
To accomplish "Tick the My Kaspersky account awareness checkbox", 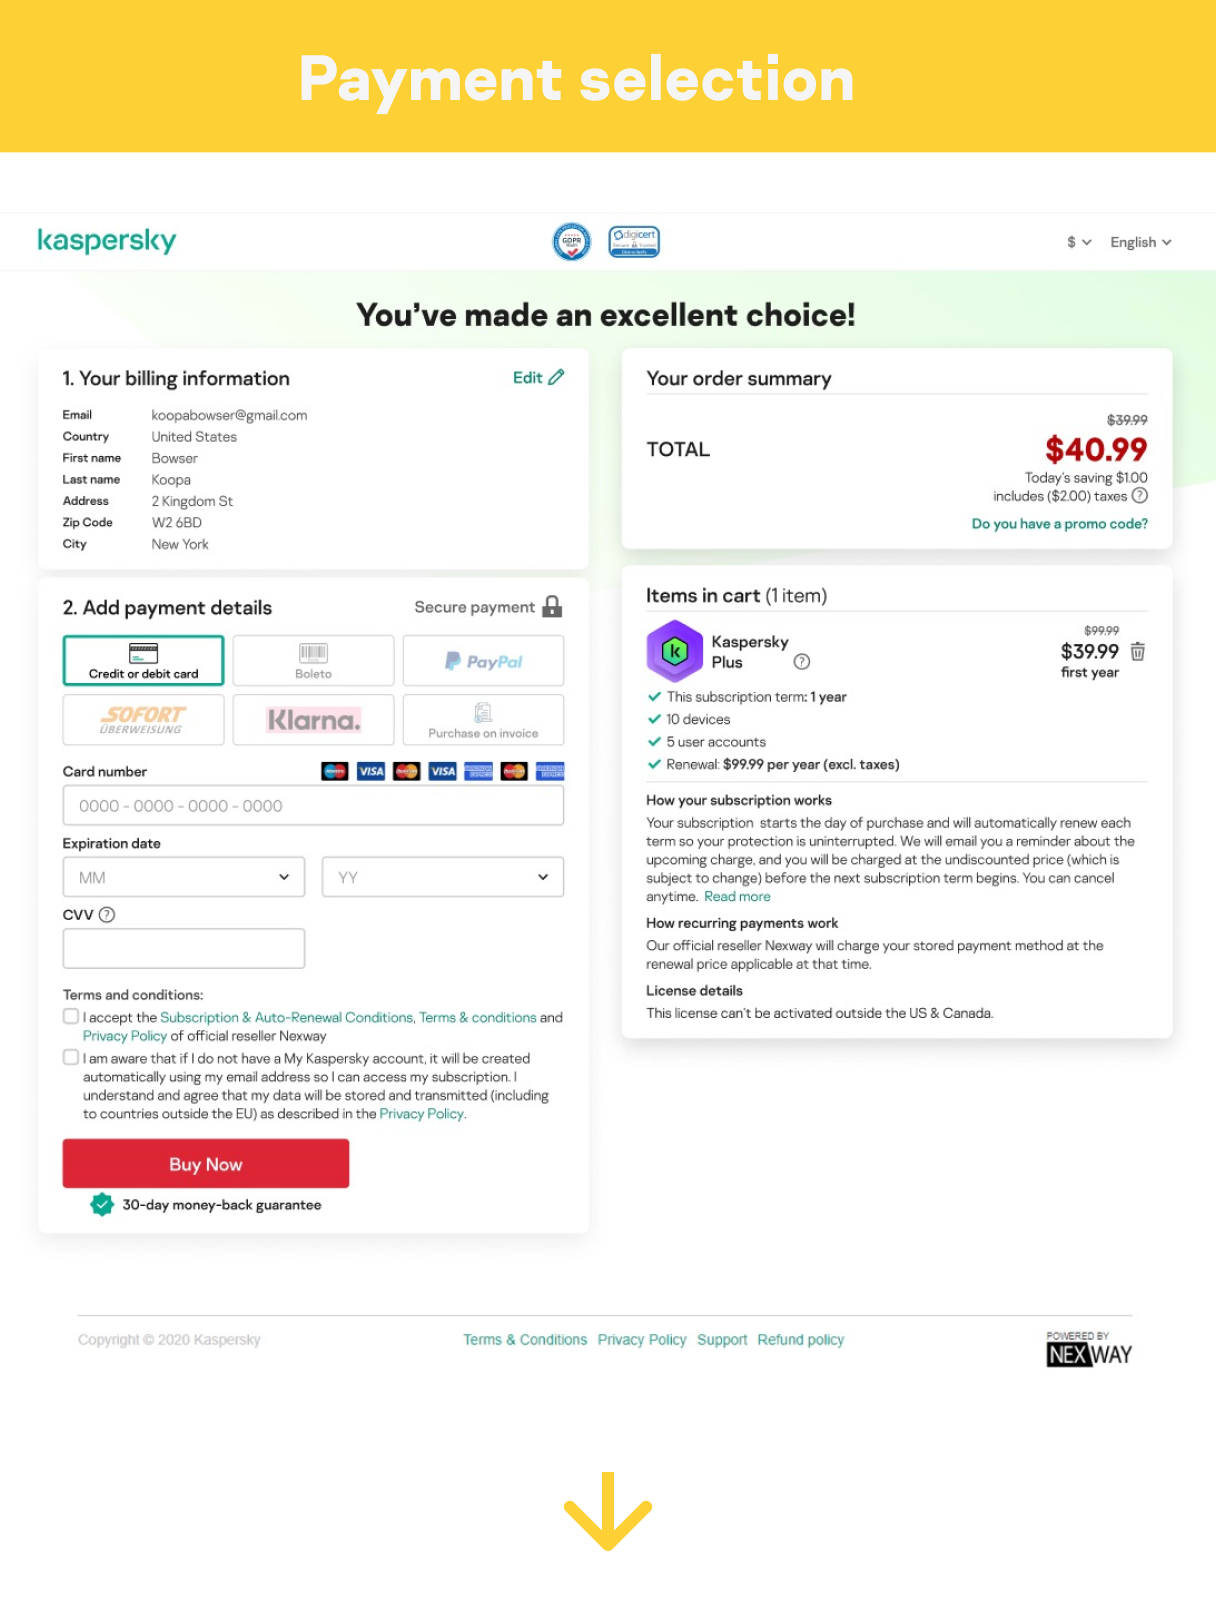I will pos(71,1057).
